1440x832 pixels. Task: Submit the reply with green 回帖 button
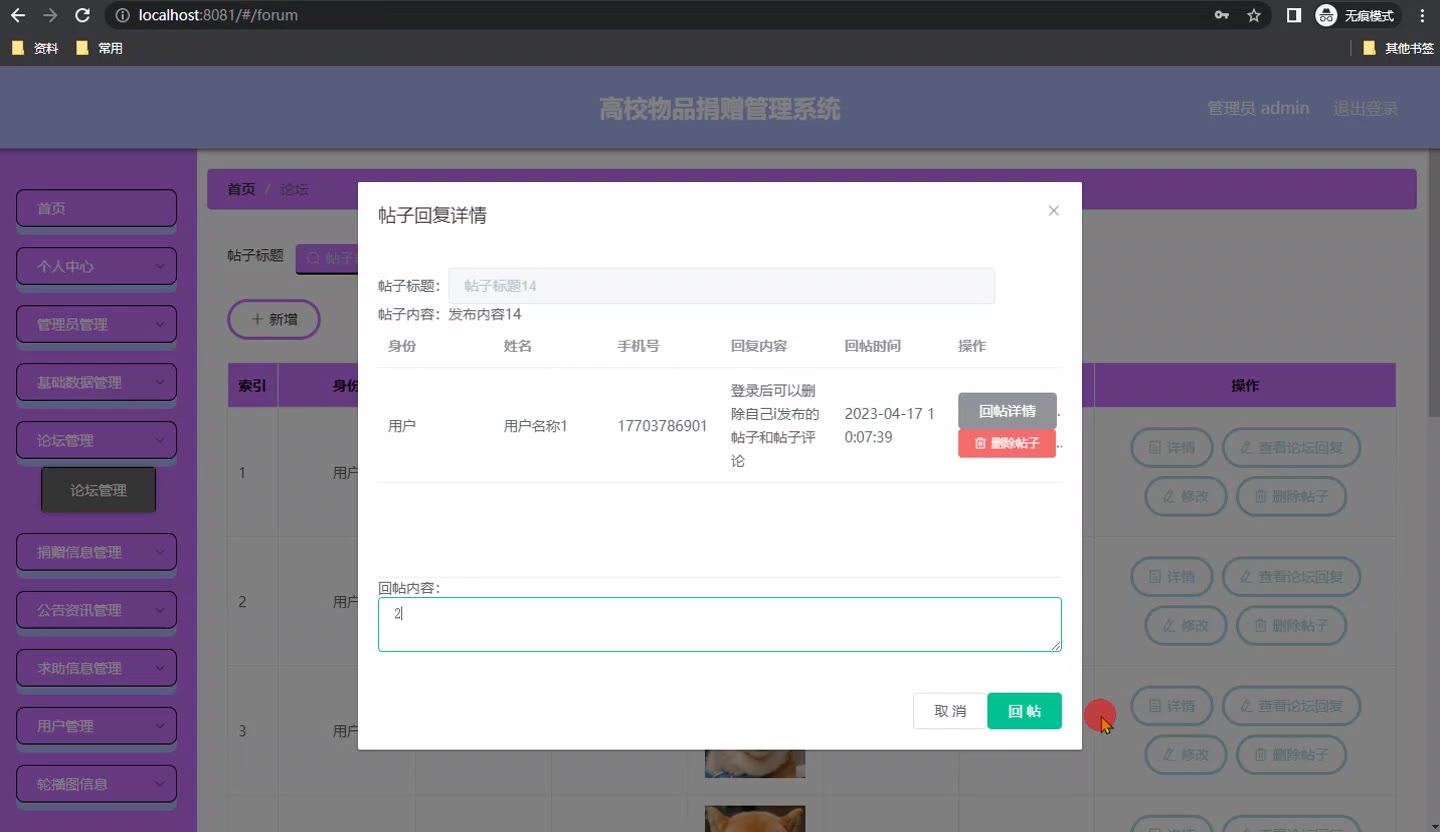pyautogui.click(x=1024, y=711)
